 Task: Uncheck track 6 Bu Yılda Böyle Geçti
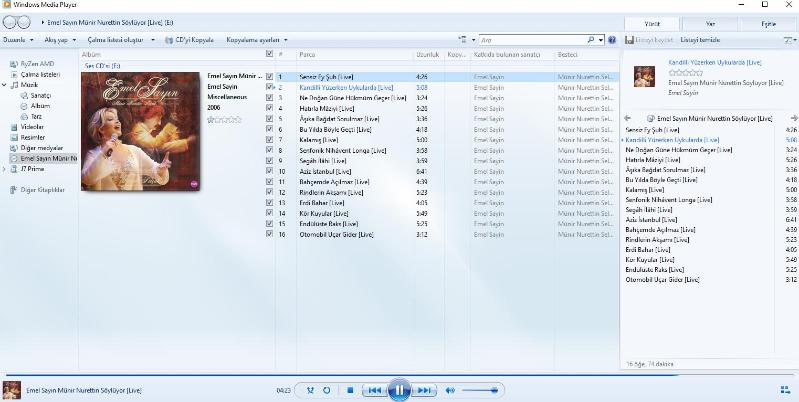[x=270, y=129]
